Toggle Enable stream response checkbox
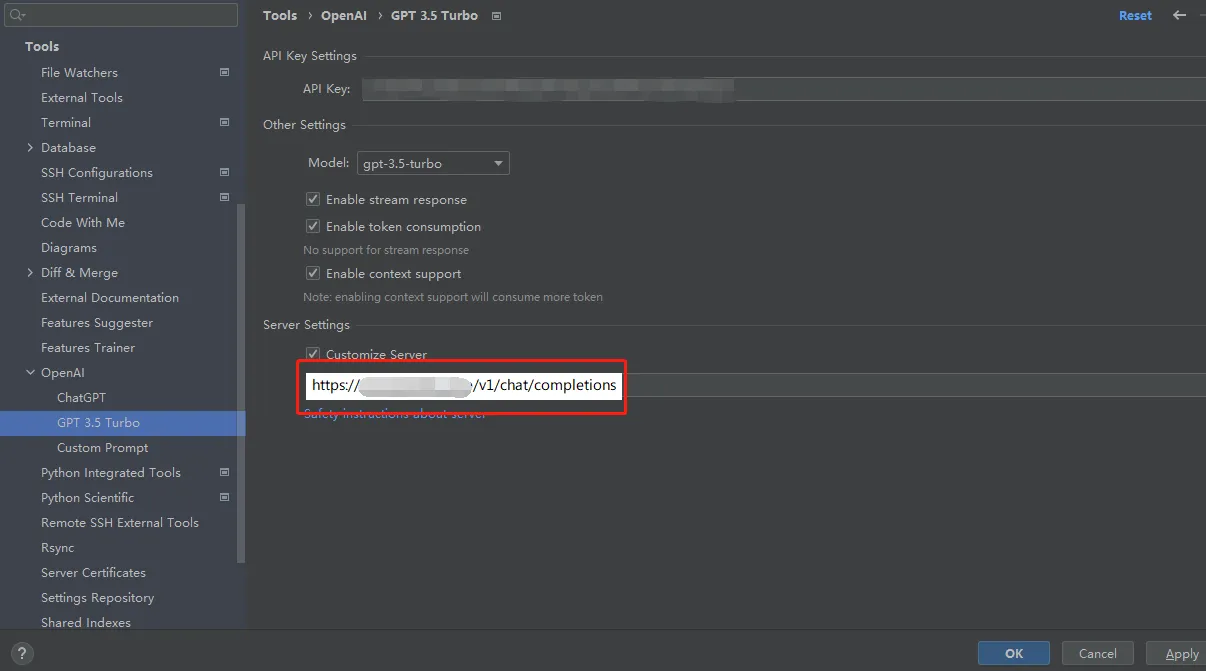The image size is (1206, 671). (313, 199)
